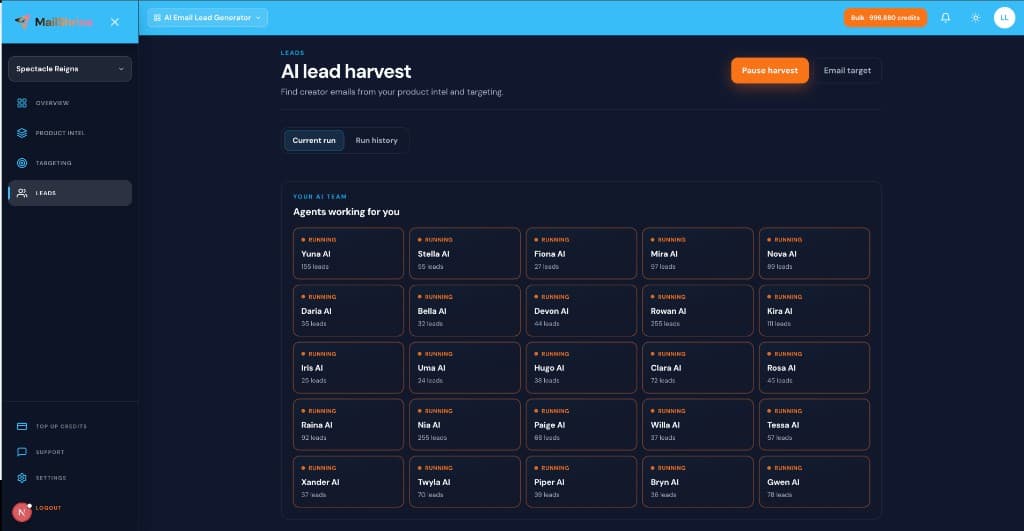Open the LL user profile avatar

coord(1004,18)
